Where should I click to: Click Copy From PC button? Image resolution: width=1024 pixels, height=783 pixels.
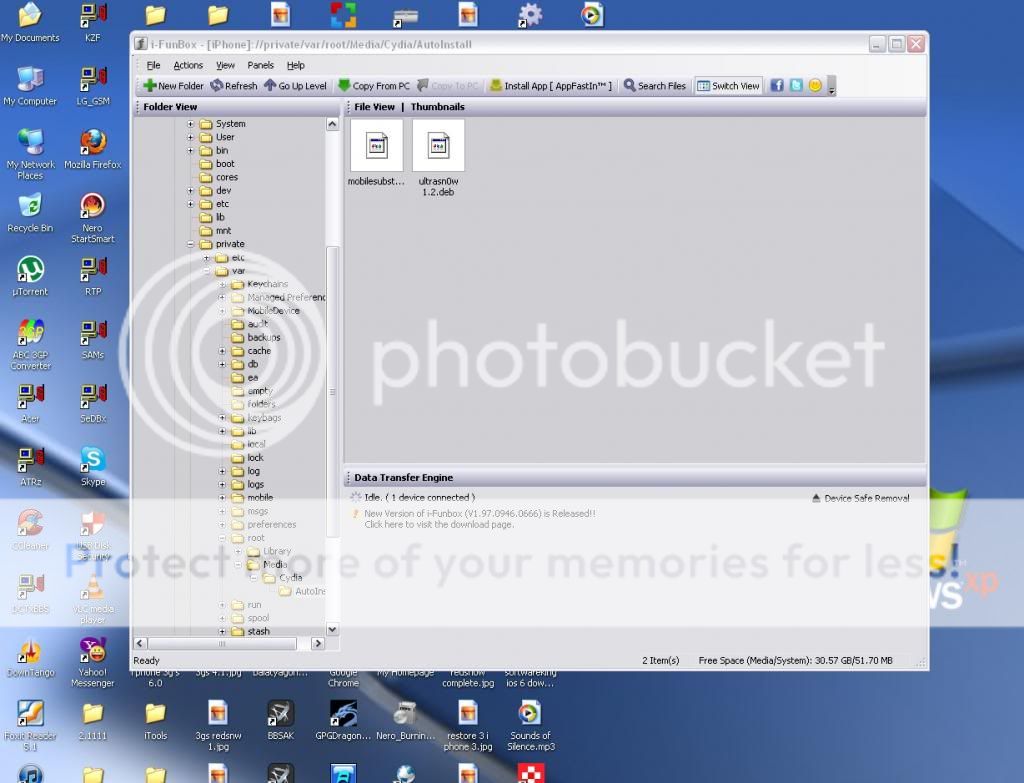tap(374, 86)
